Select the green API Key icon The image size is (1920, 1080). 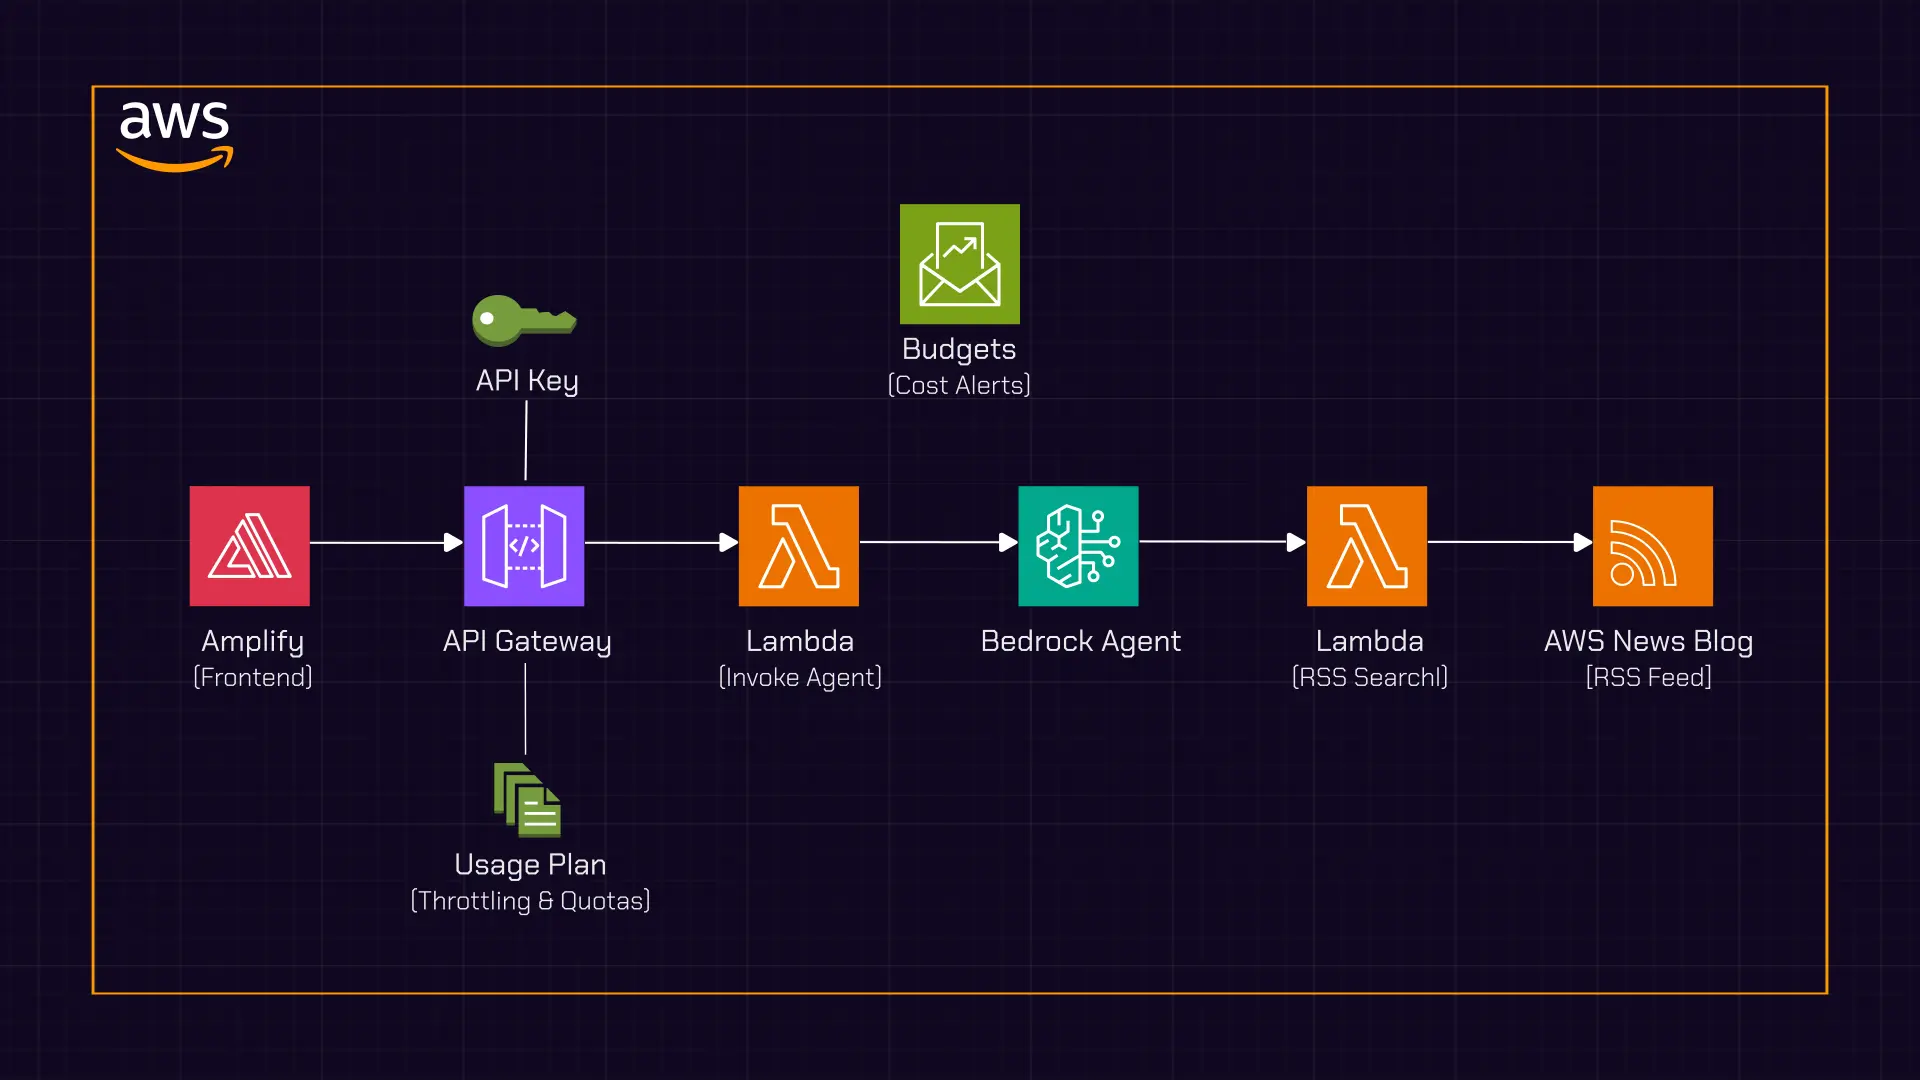coord(524,320)
